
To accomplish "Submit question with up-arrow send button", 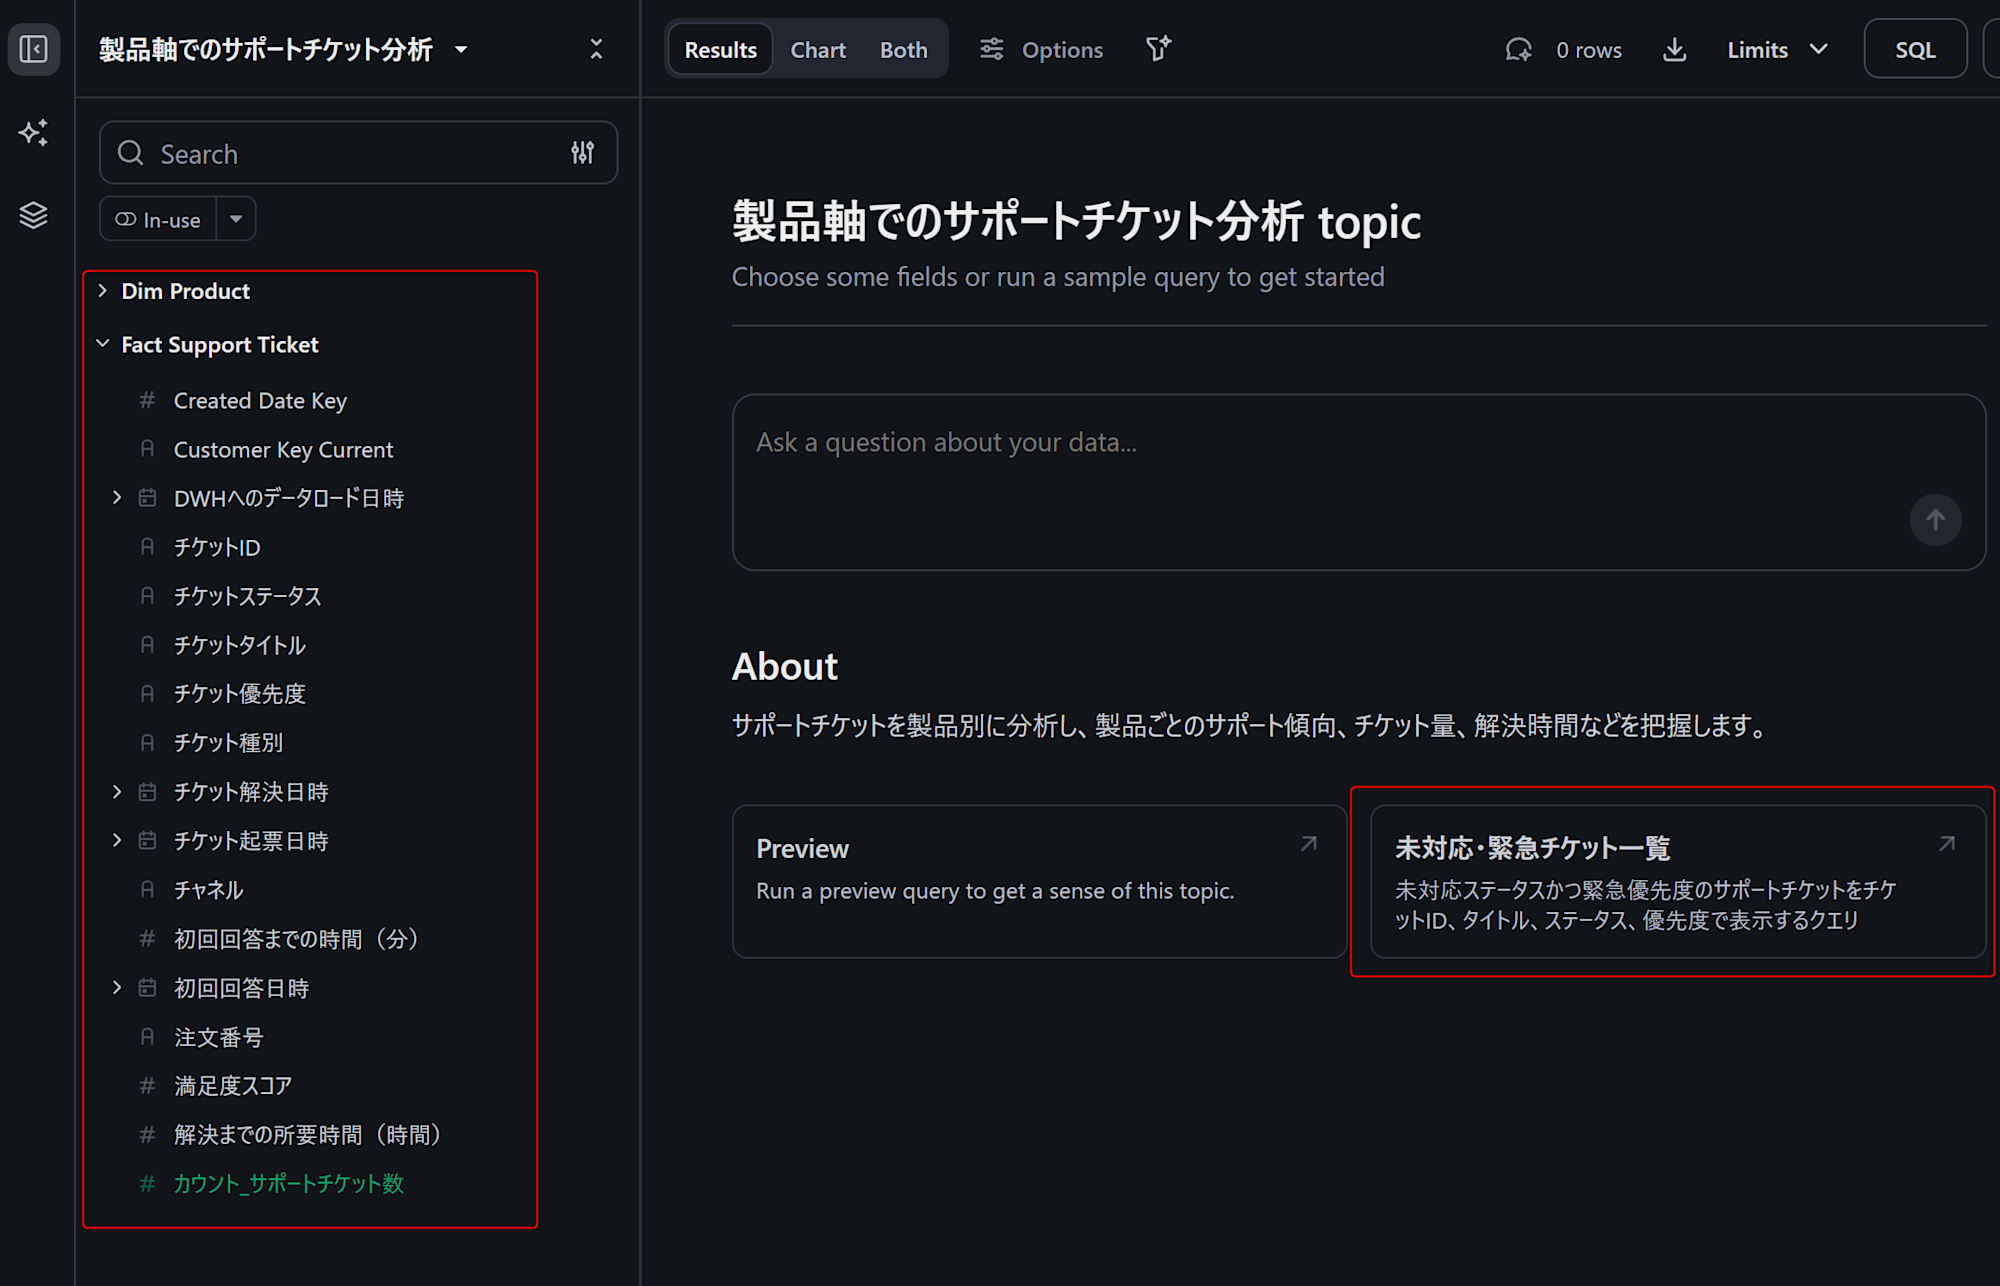I will (1934, 520).
